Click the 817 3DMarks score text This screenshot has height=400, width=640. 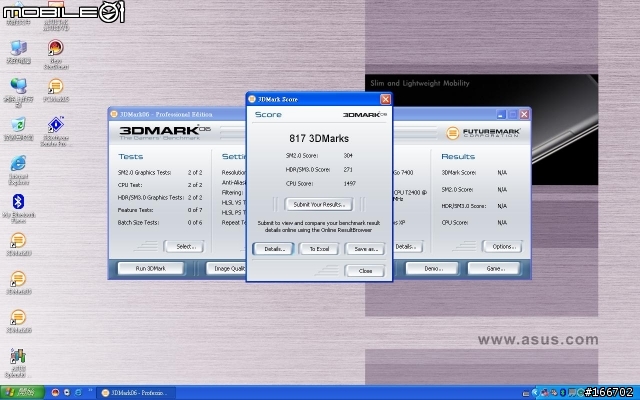click(319, 139)
